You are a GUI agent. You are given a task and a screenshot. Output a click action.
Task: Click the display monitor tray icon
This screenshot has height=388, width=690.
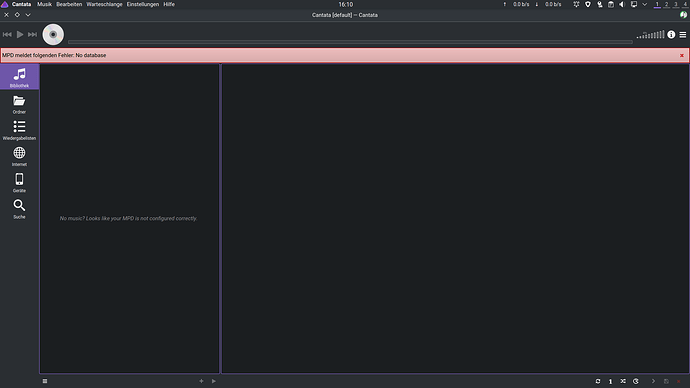click(x=634, y=4)
